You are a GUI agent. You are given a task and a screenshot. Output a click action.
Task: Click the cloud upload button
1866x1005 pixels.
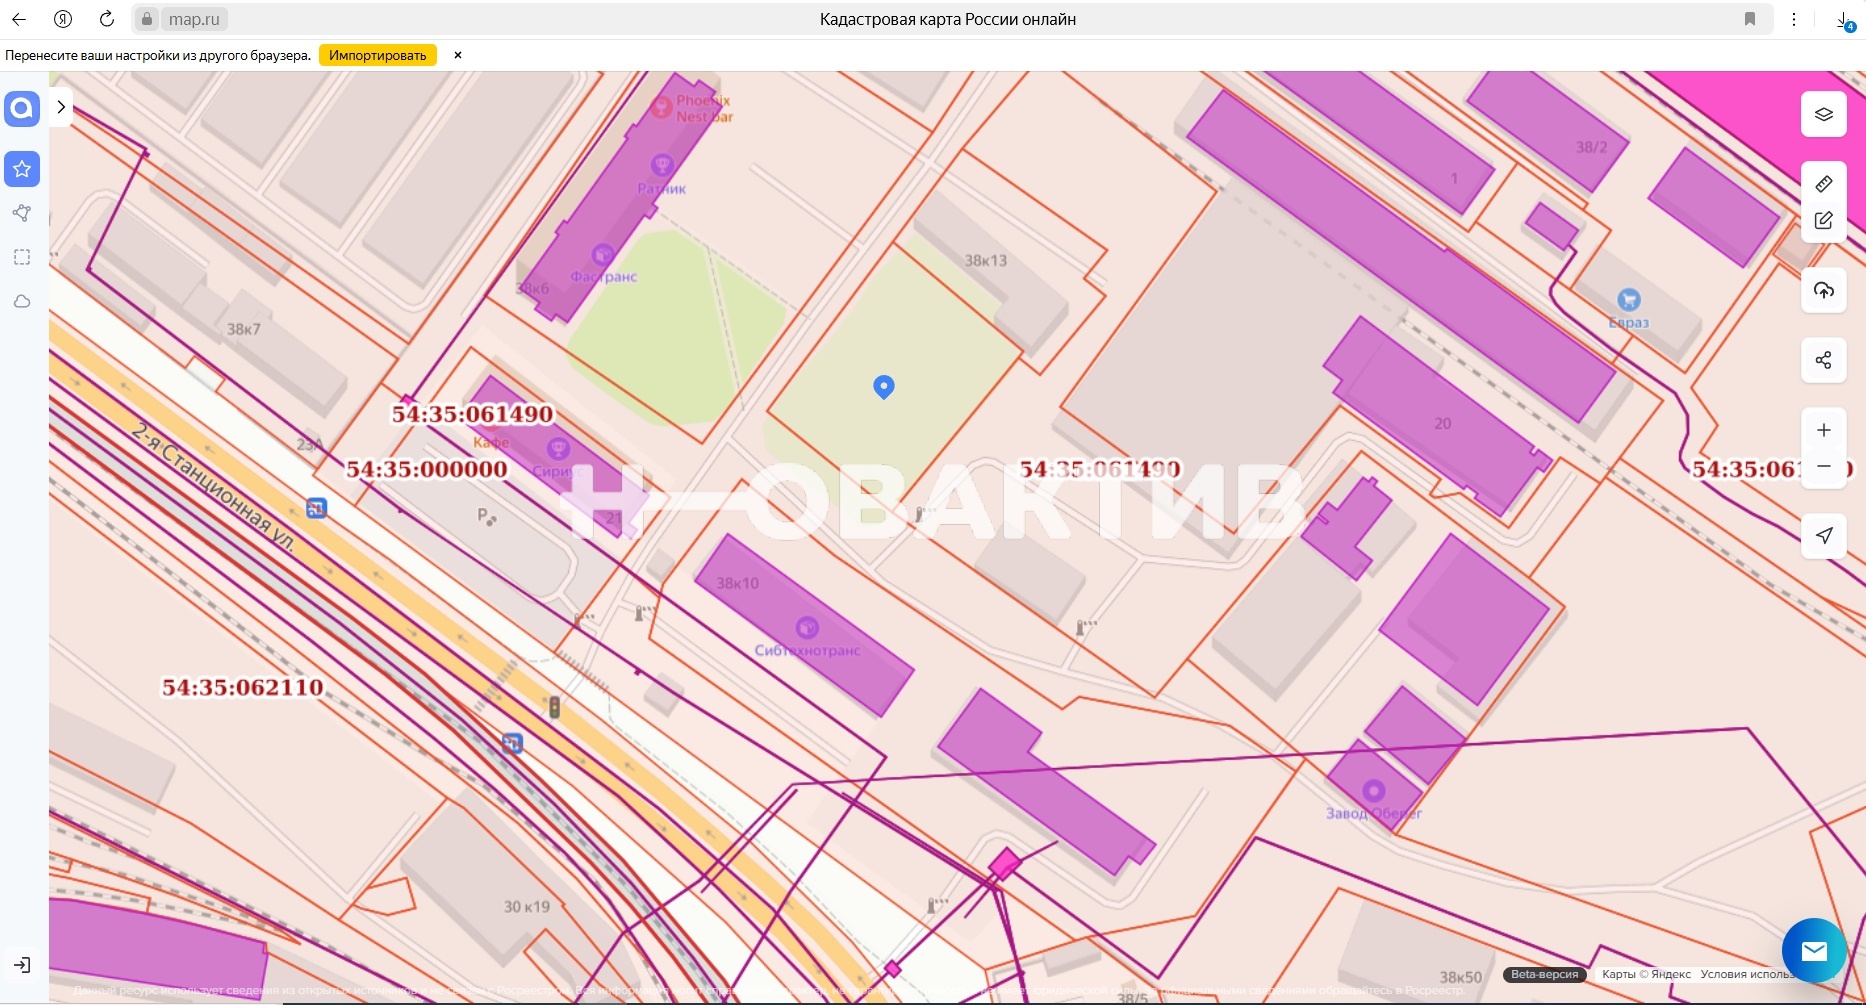pos(1823,291)
